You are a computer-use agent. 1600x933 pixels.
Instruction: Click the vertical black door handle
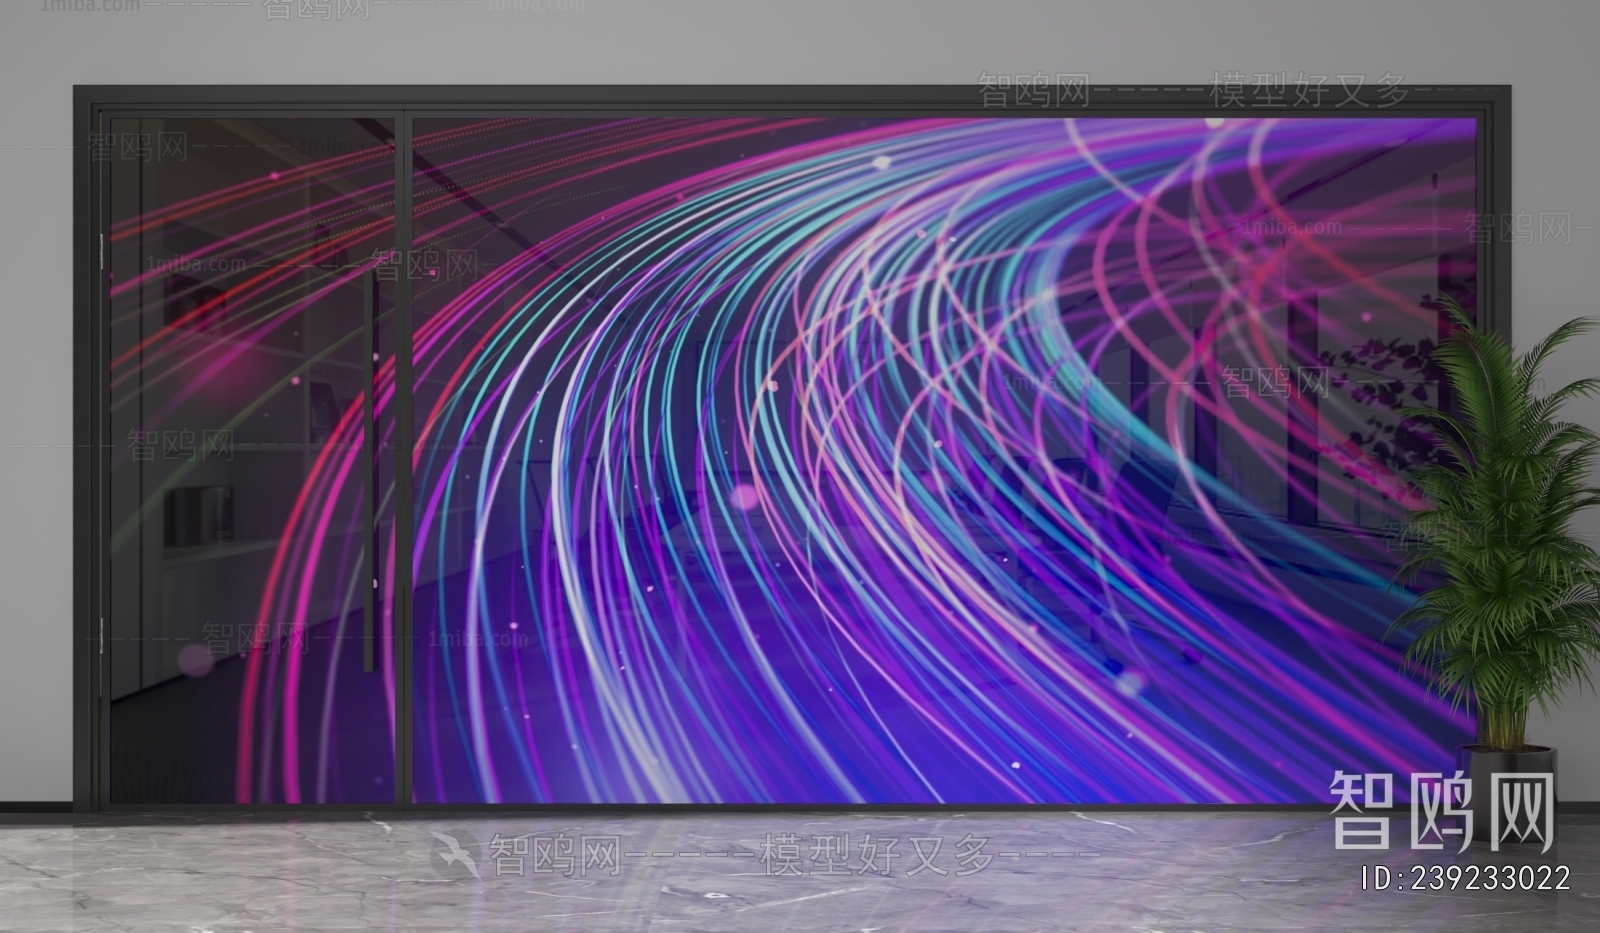click(x=370, y=470)
